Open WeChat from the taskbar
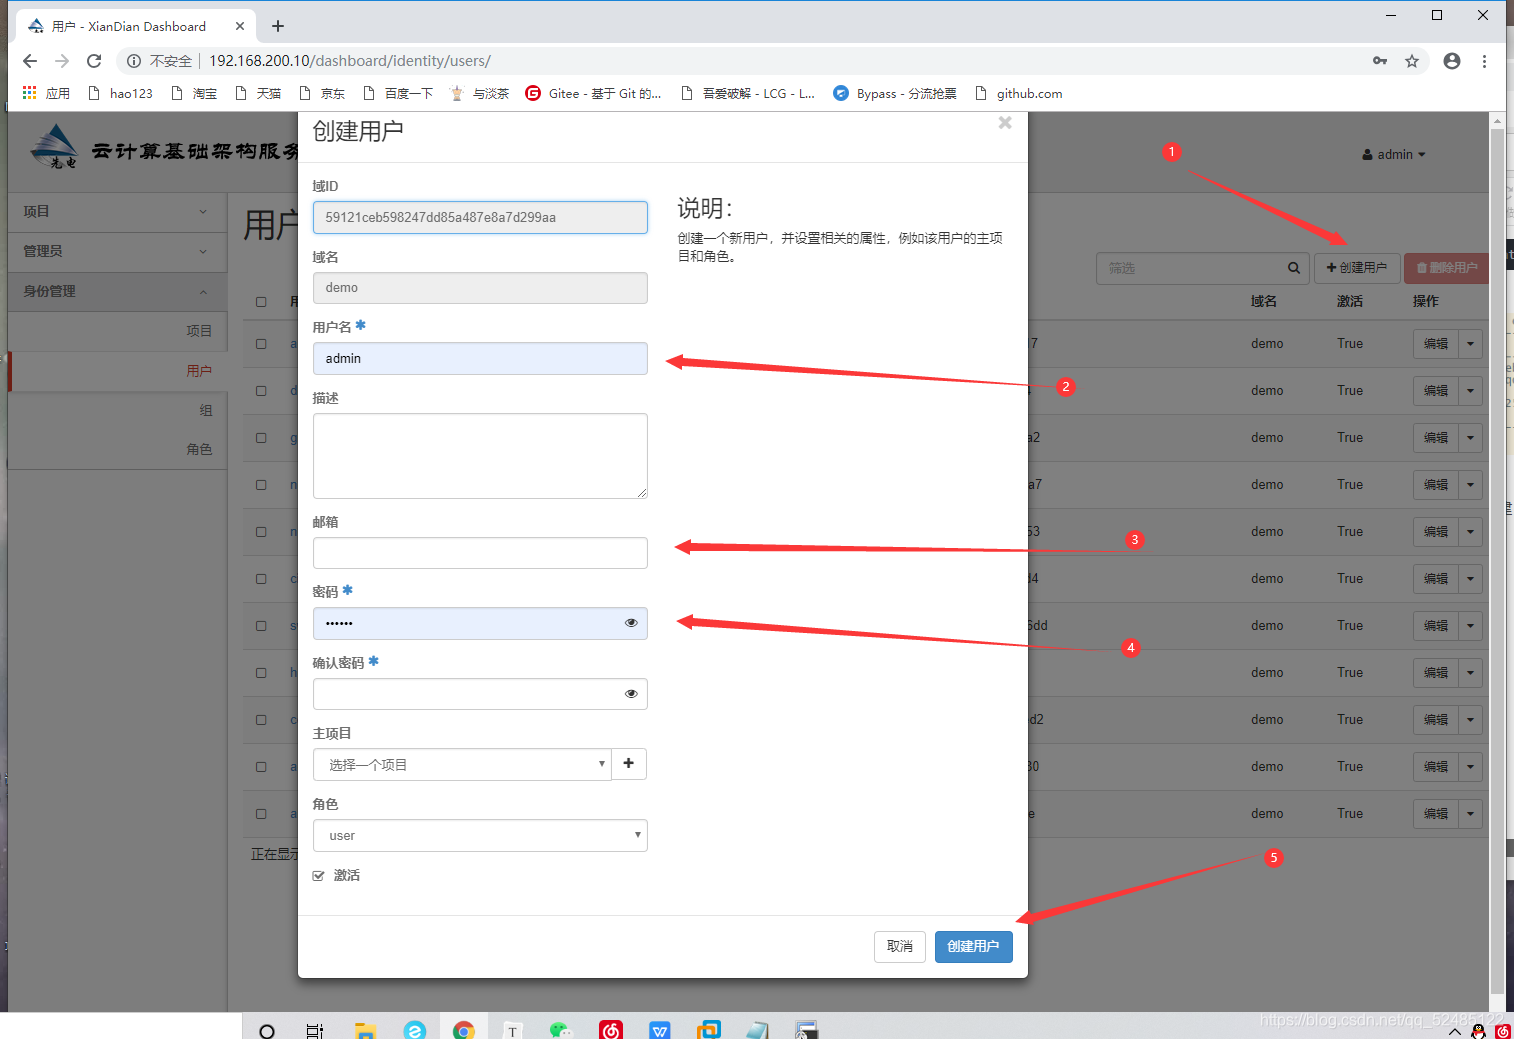Viewport: 1514px width, 1039px height. pyautogui.click(x=560, y=1031)
